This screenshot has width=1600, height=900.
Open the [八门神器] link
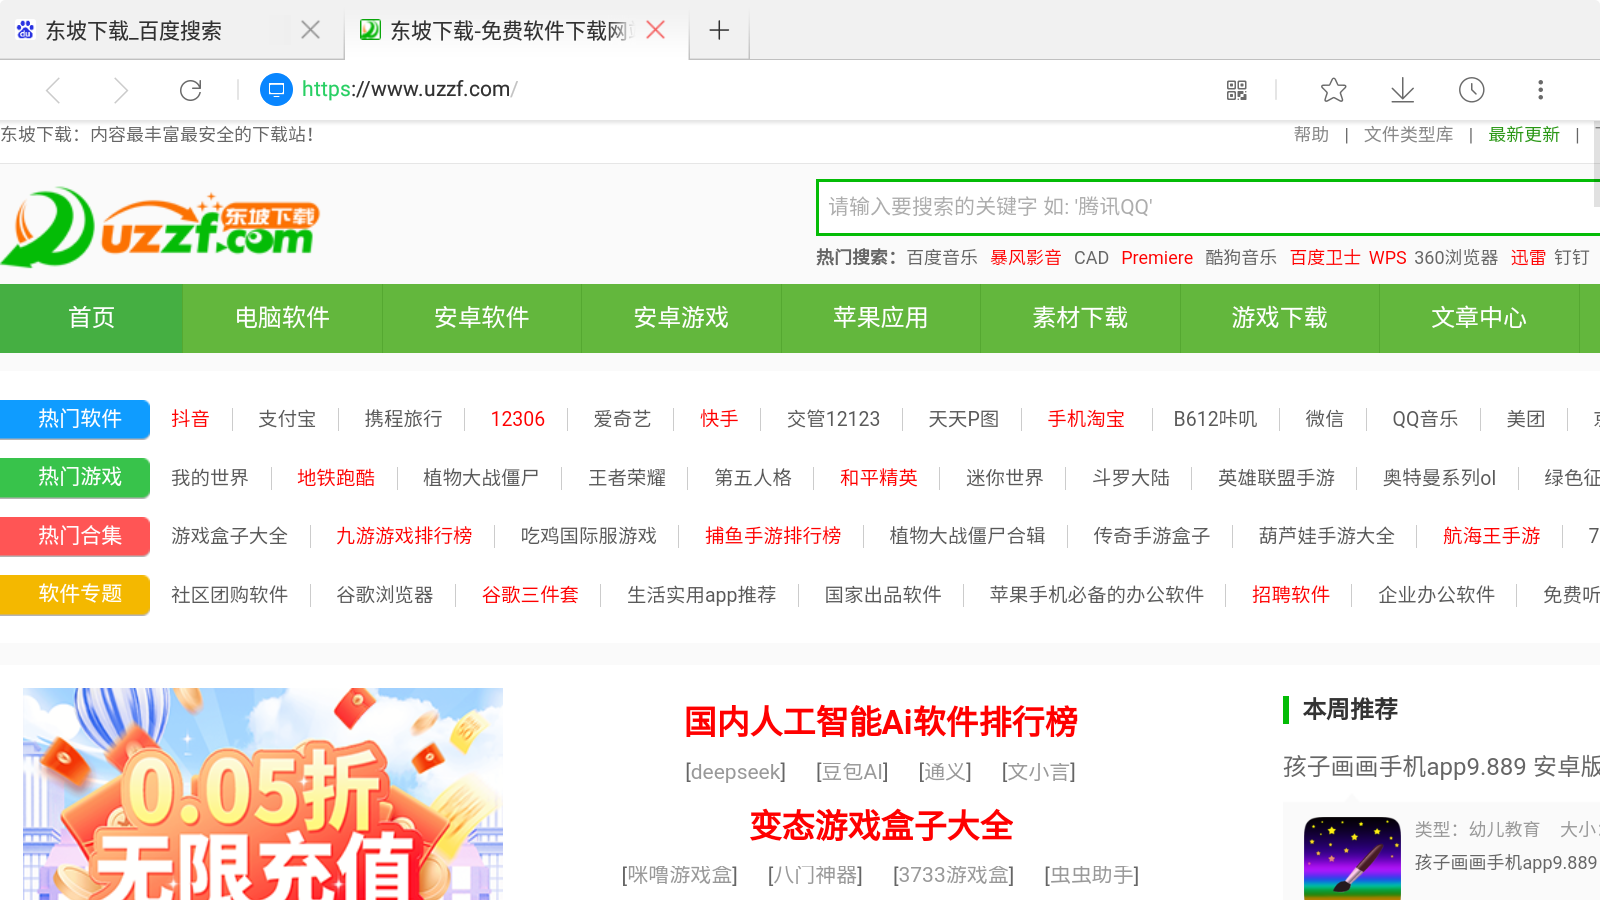(814, 875)
